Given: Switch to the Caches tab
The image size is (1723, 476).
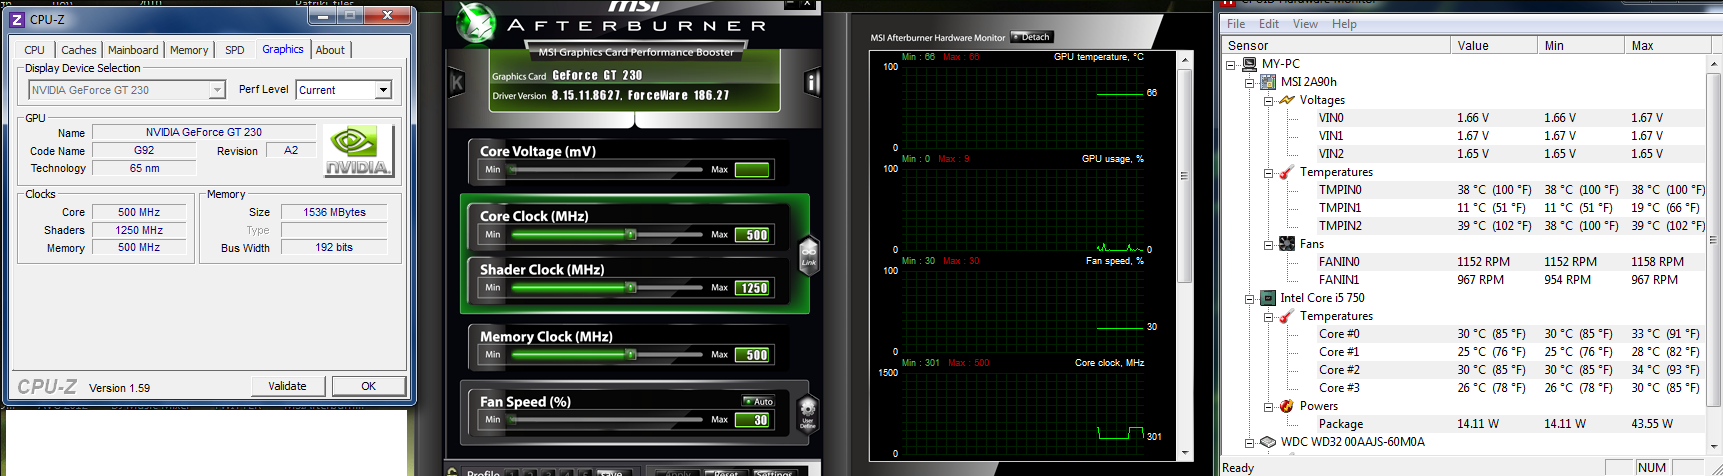Looking at the screenshot, I should [79, 50].
